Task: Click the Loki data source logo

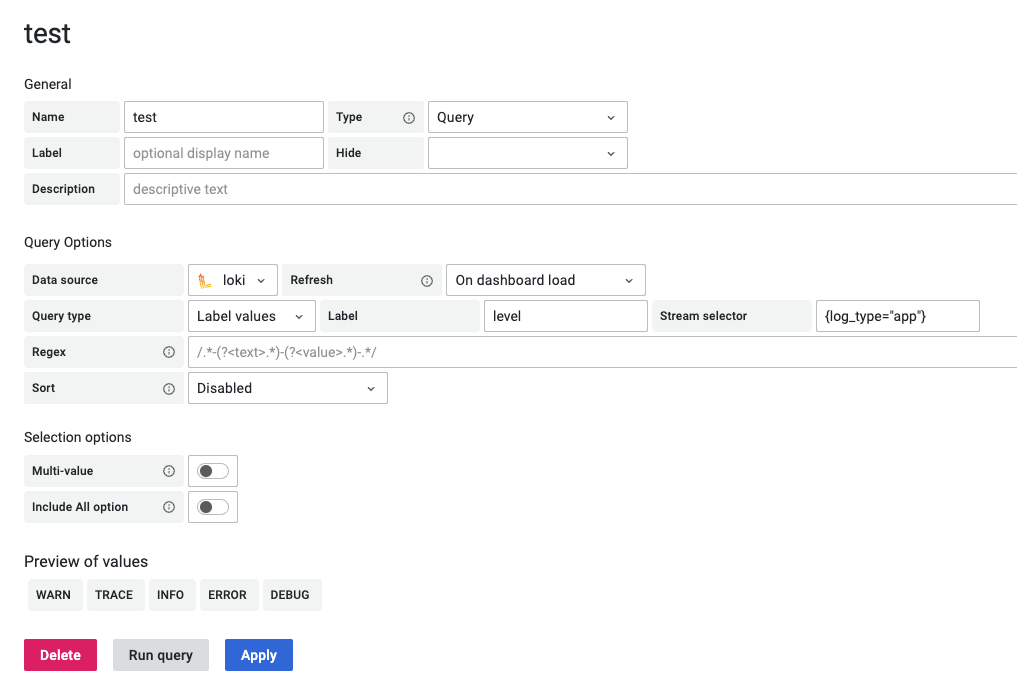Action: [x=205, y=280]
